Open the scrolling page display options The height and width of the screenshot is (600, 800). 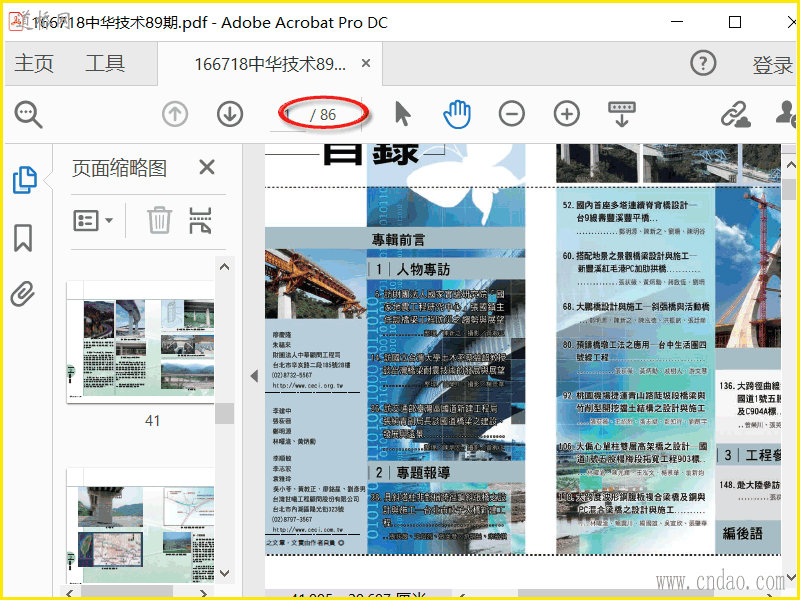point(622,113)
